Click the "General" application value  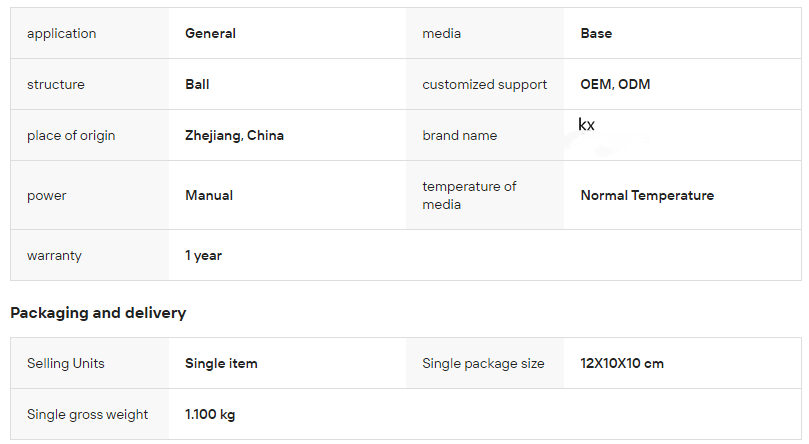click(210, 34)
